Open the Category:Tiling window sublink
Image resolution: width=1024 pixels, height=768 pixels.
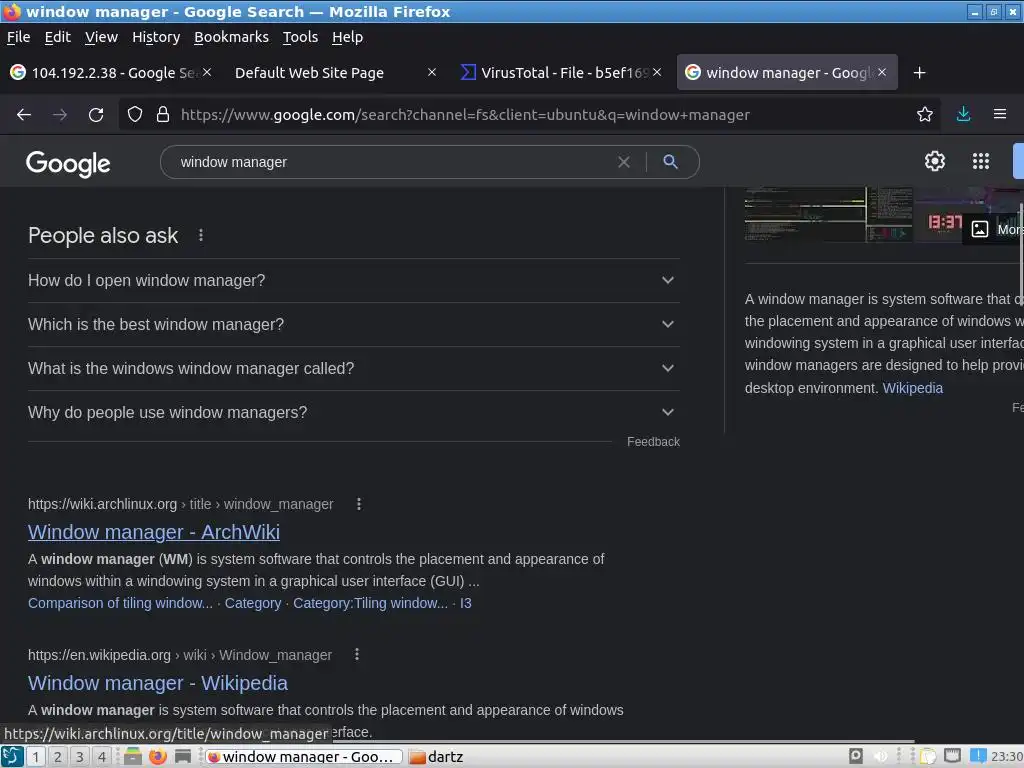[x=370, y=603]
